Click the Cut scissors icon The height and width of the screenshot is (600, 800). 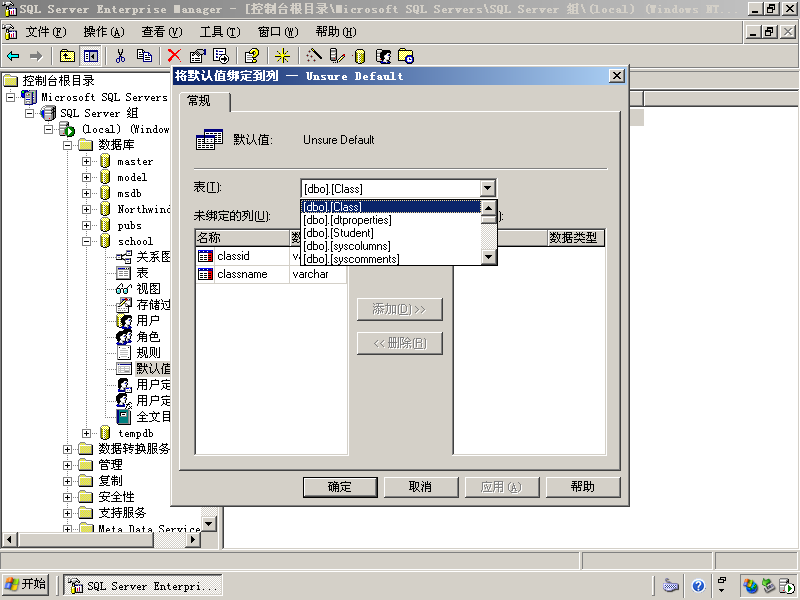[x=120, y=56]
